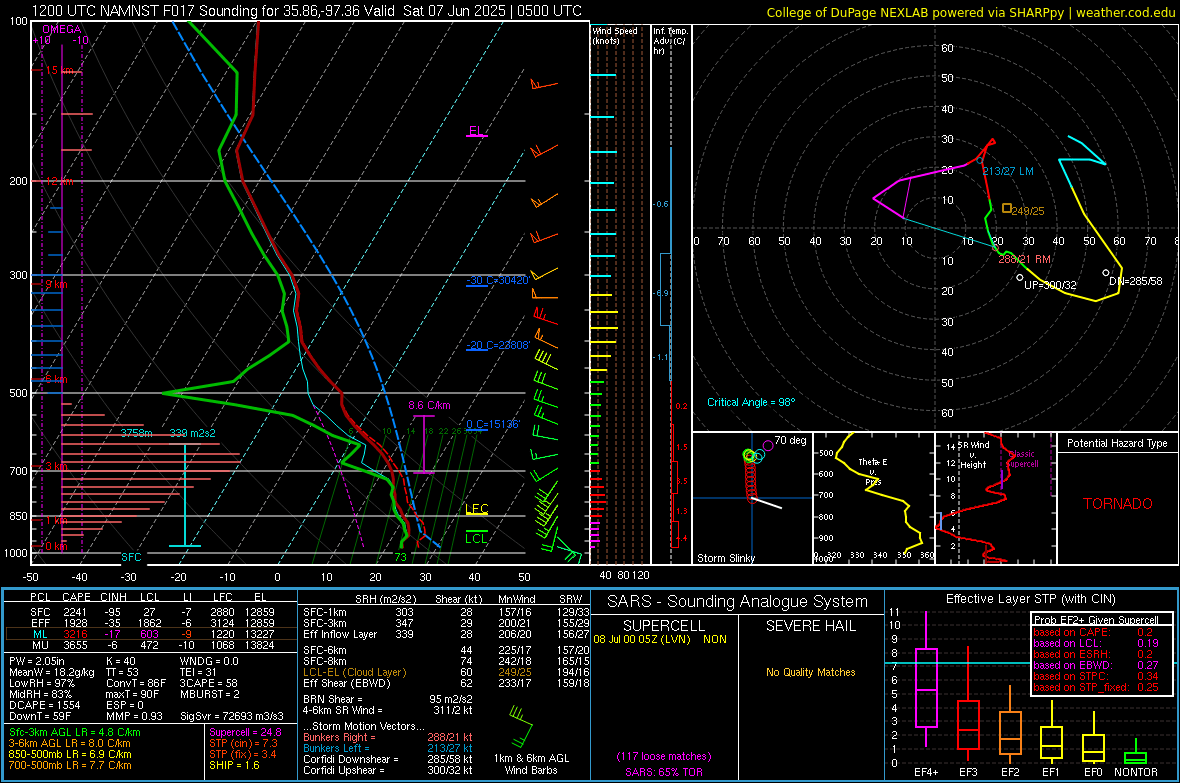Click the STP (cin) = 7.3 parameter
The image size is (1180, 783).
click(243, 743)
